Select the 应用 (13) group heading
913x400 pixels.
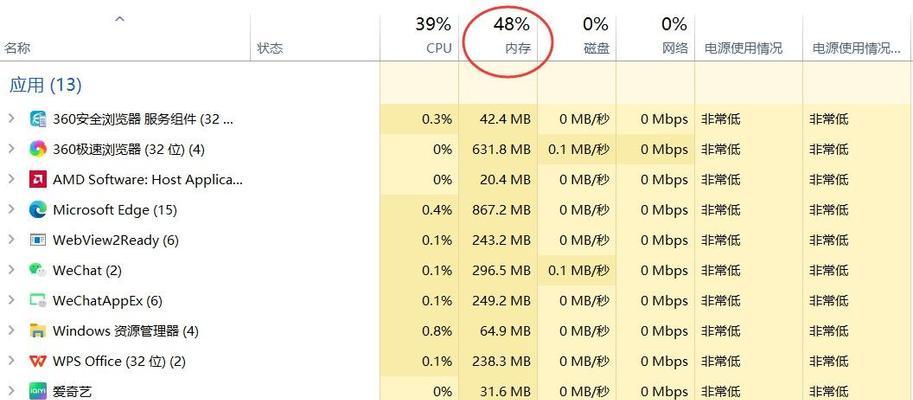click(46, 85)
